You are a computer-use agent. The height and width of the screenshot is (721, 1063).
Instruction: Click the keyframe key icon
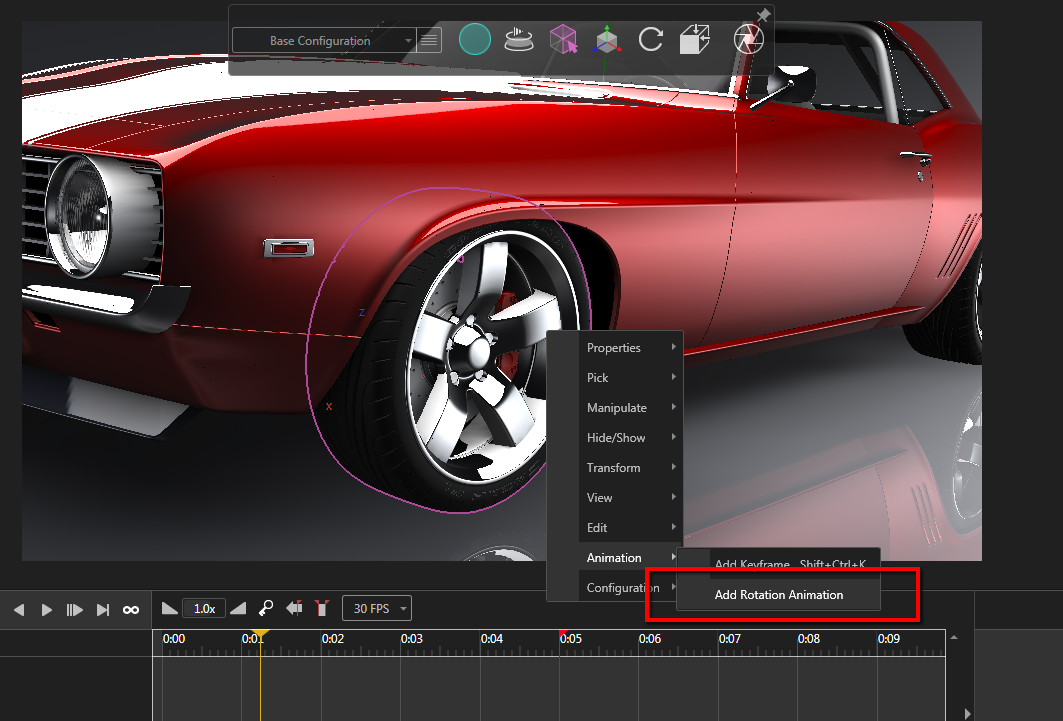[266, 608]
